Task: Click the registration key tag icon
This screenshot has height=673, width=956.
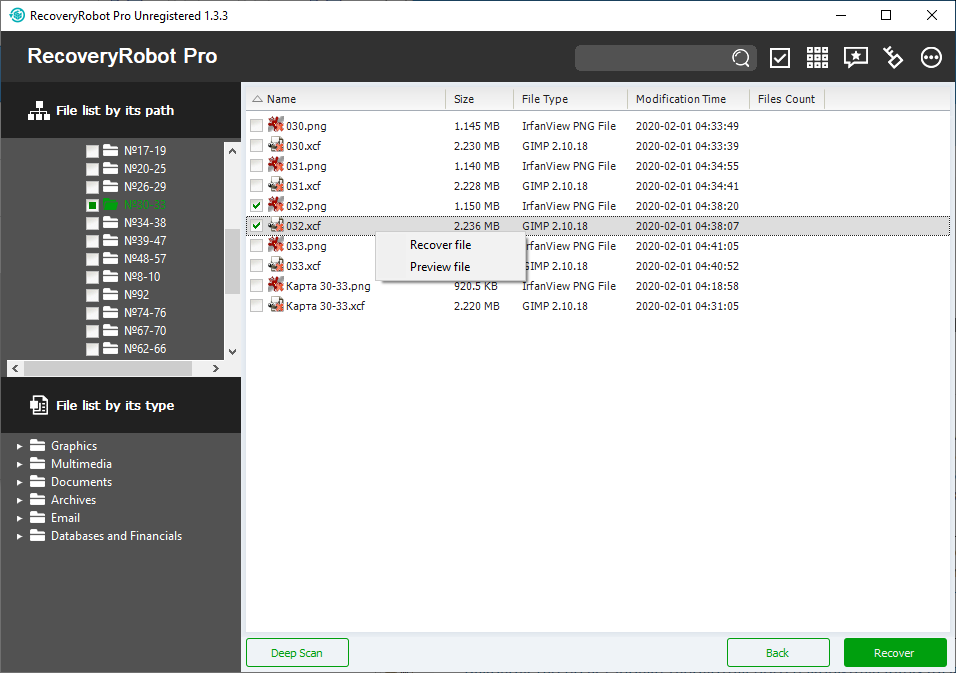Action: pos(893,57)
